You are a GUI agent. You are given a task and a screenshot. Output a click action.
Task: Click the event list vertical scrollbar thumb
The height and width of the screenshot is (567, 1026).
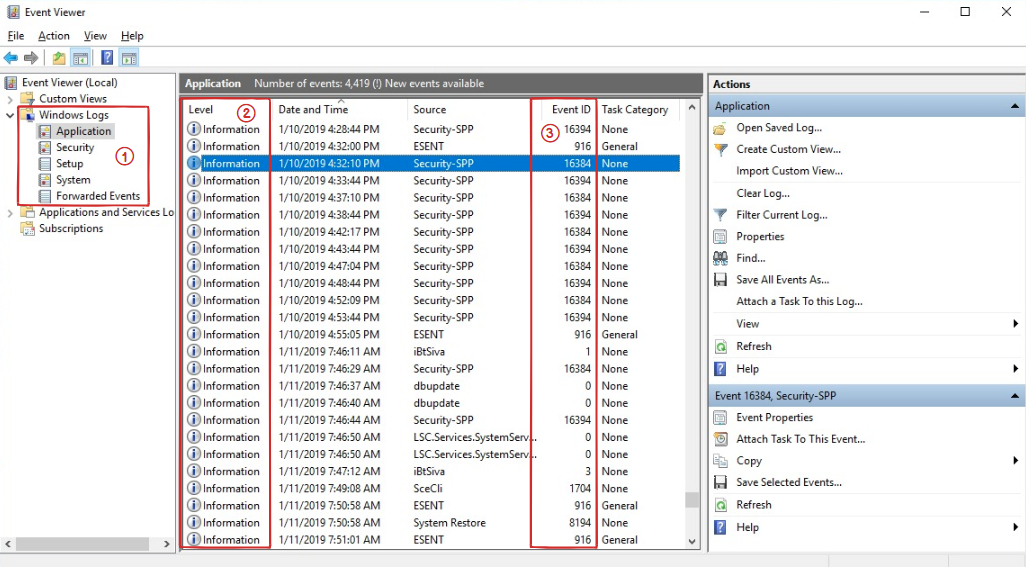692,500
